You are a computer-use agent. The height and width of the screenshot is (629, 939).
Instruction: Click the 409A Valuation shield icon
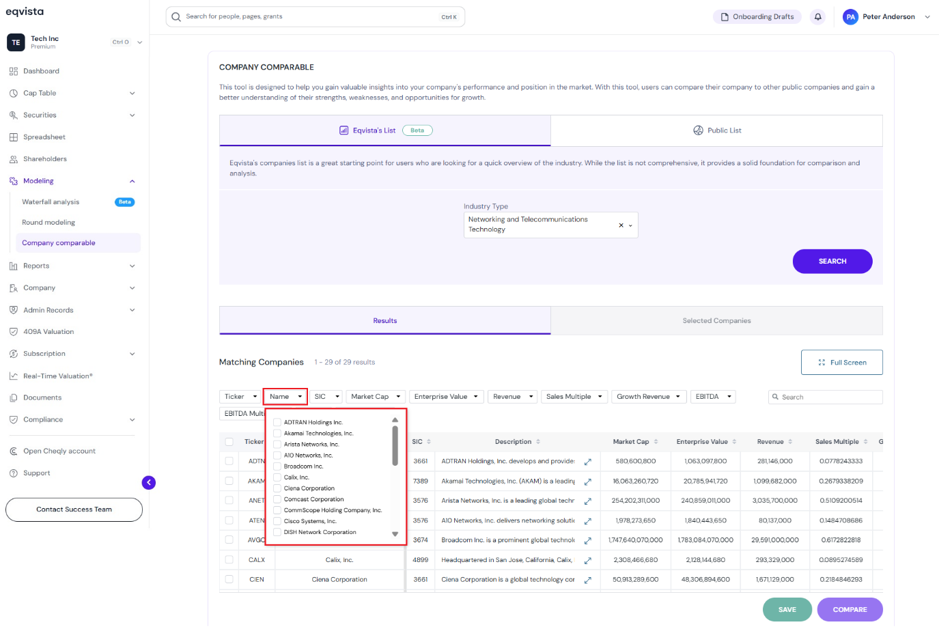(x=13, y=332)
